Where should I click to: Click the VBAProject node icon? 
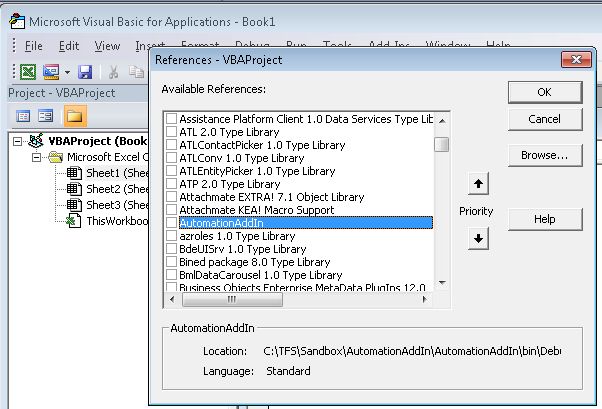[36, 141]
